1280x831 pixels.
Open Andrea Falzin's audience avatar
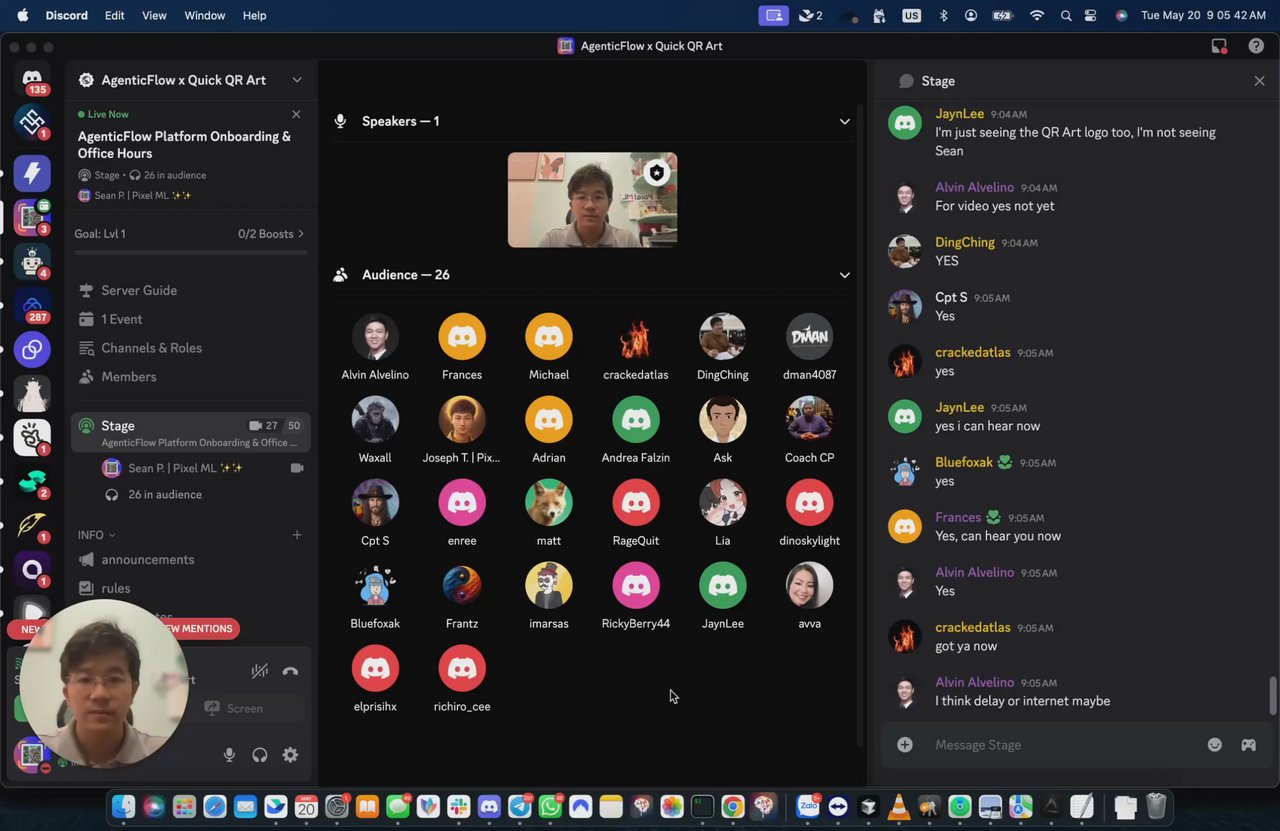coord(636,420)
